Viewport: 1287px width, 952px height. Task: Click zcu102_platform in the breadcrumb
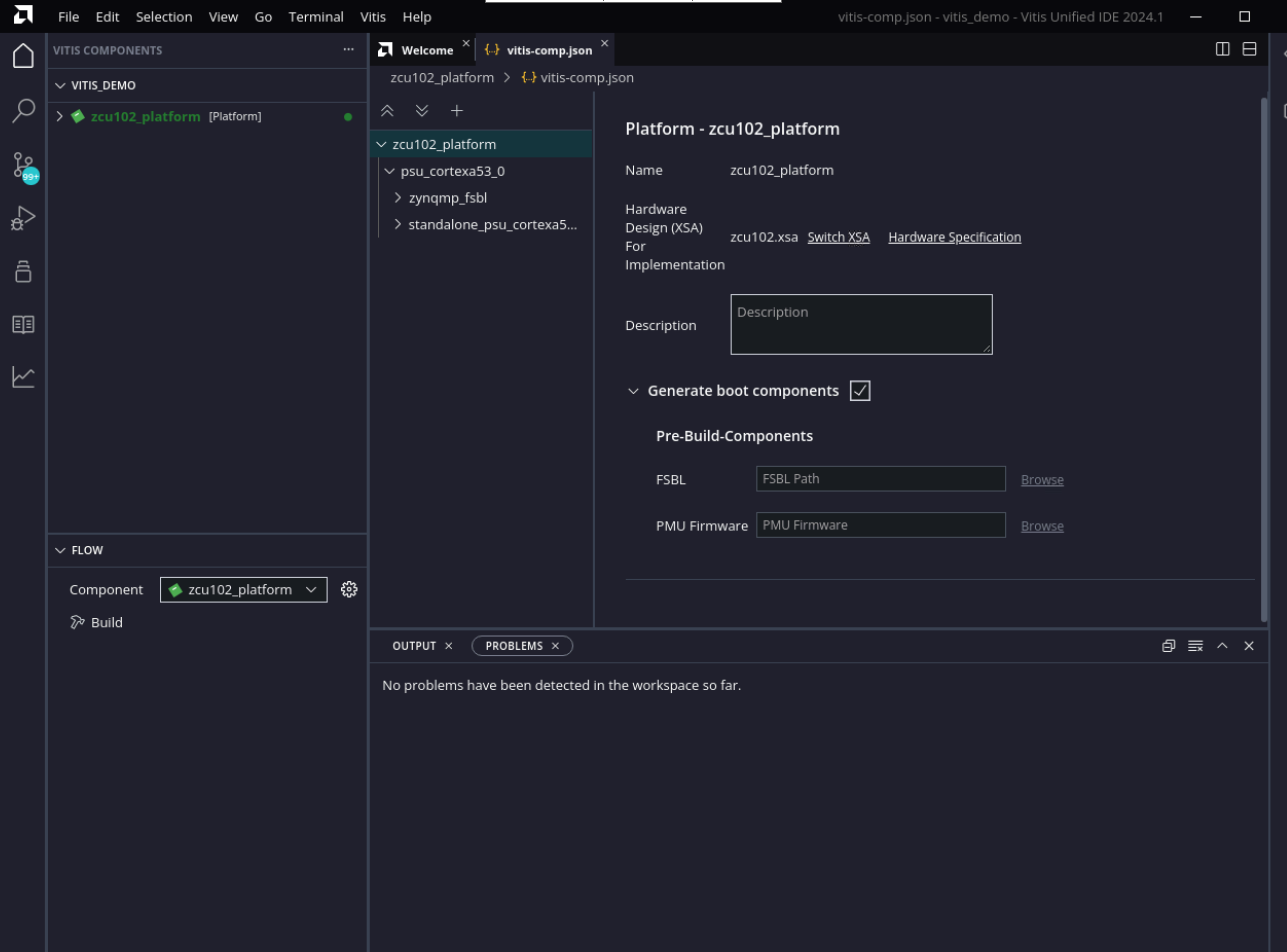(x=442, y=77)
